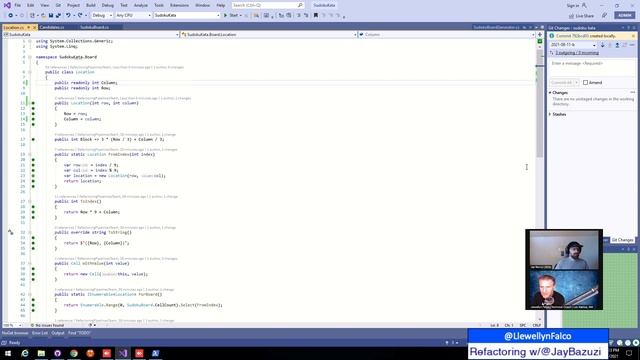The height and width of the screenshot is (360, 640).
Task: Dismiss the commit created notification
Action: [x=633, y=36]
